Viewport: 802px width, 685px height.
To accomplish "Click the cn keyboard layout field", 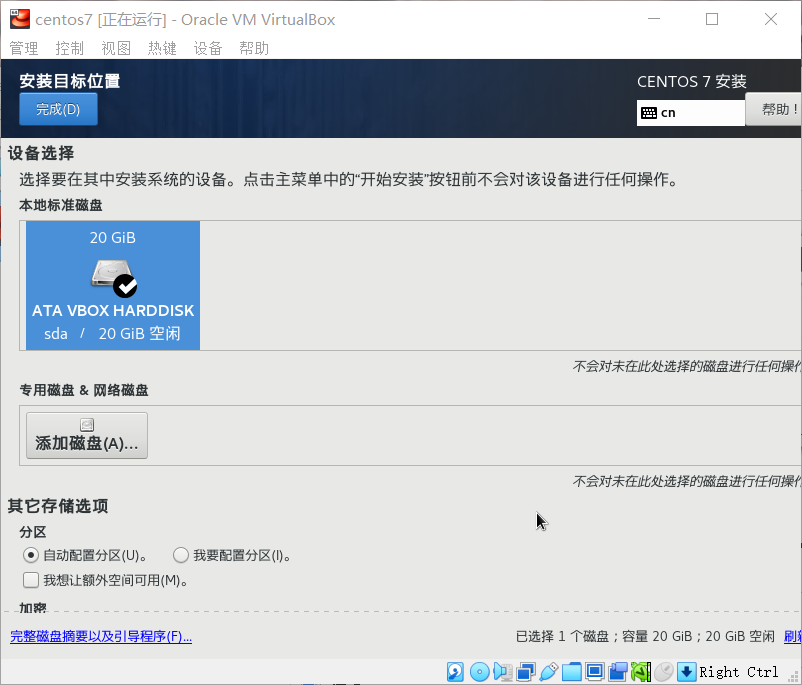I will point(690,113).
